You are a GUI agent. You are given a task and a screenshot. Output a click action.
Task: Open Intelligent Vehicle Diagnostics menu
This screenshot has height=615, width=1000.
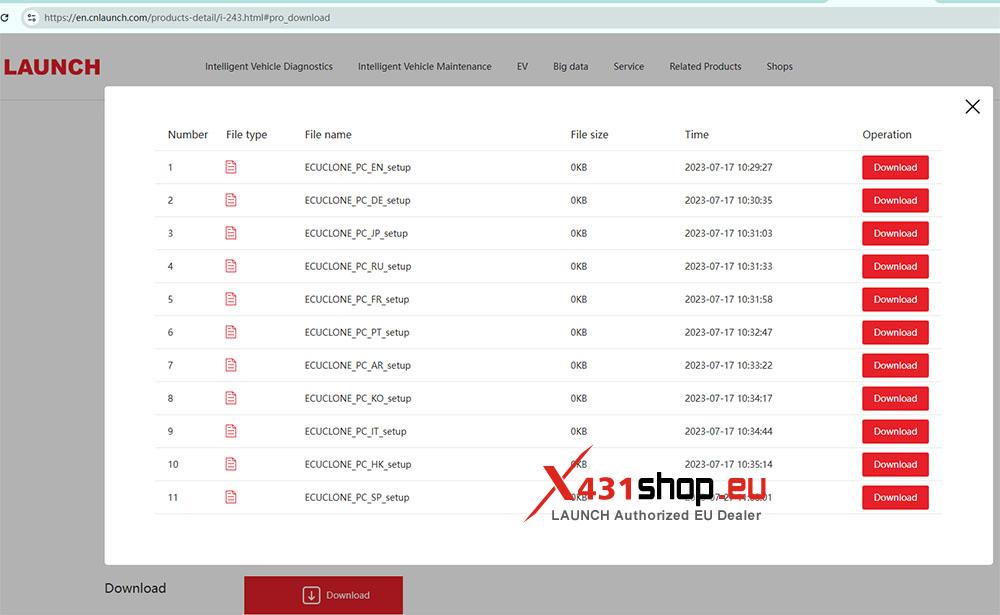[268, 66]
